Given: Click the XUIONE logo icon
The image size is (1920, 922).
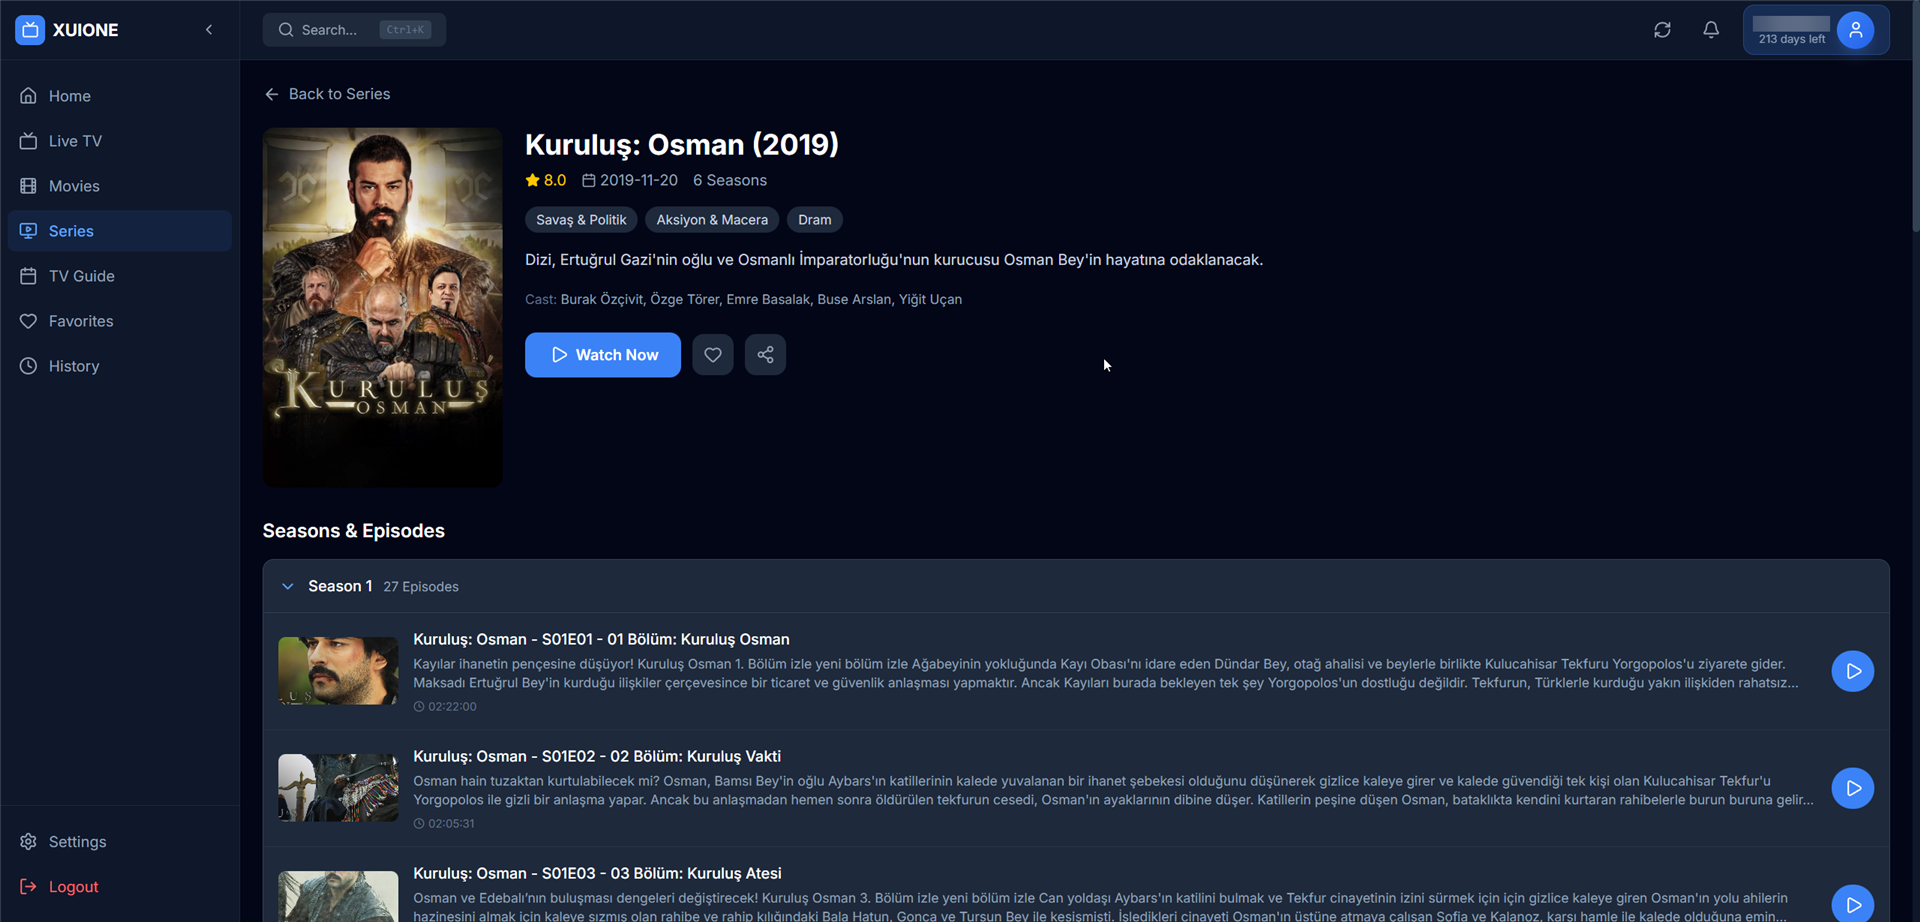Looking at the screenshot, I should (x=30, y=30).
